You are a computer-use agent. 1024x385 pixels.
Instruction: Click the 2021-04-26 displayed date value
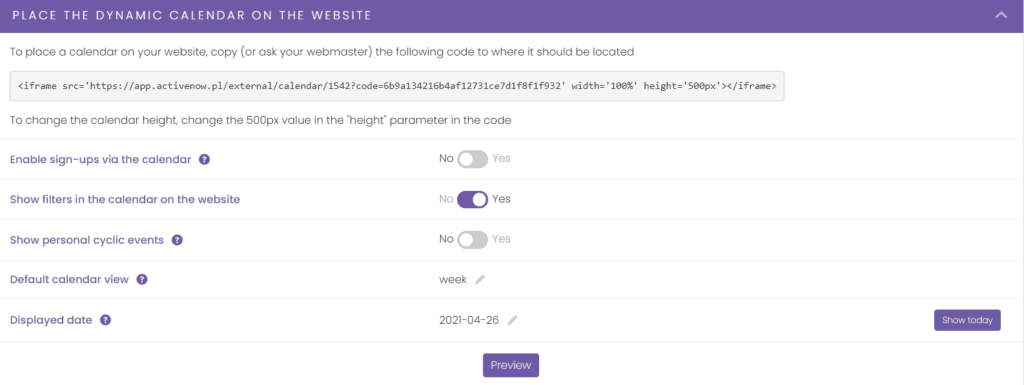pos(470,320)
